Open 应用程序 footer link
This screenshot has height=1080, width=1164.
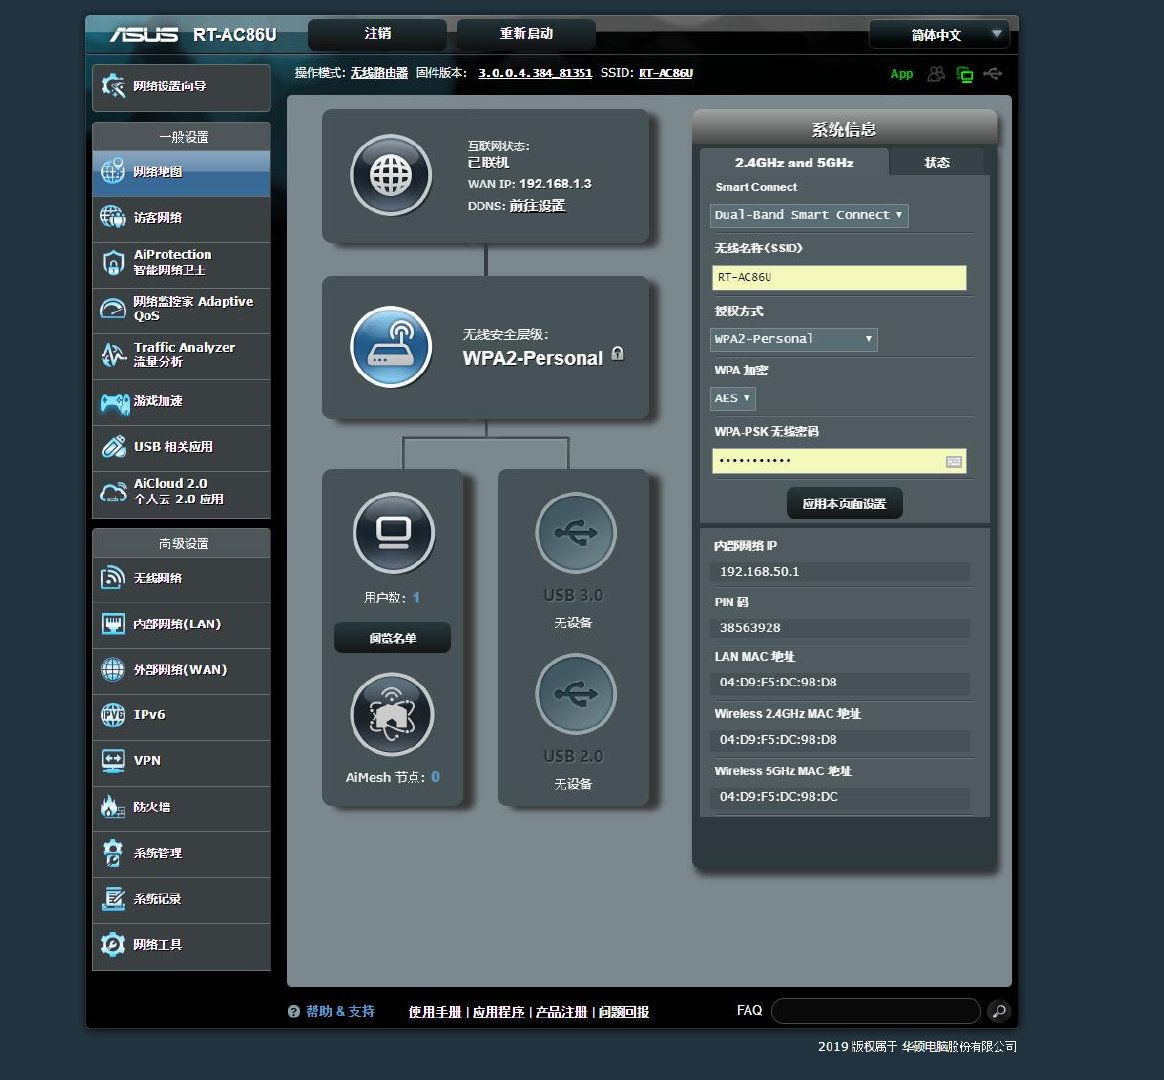click(498, 1012)
